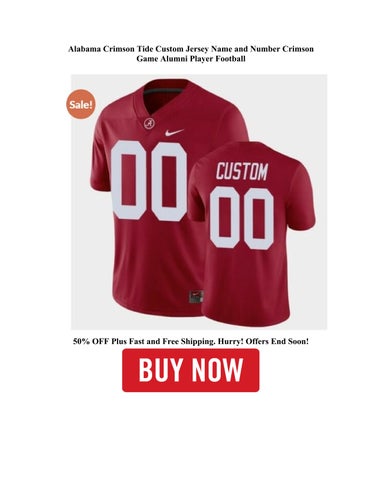Click the first zero on jersey front
The image size is (371, 480).
point(128,180)
